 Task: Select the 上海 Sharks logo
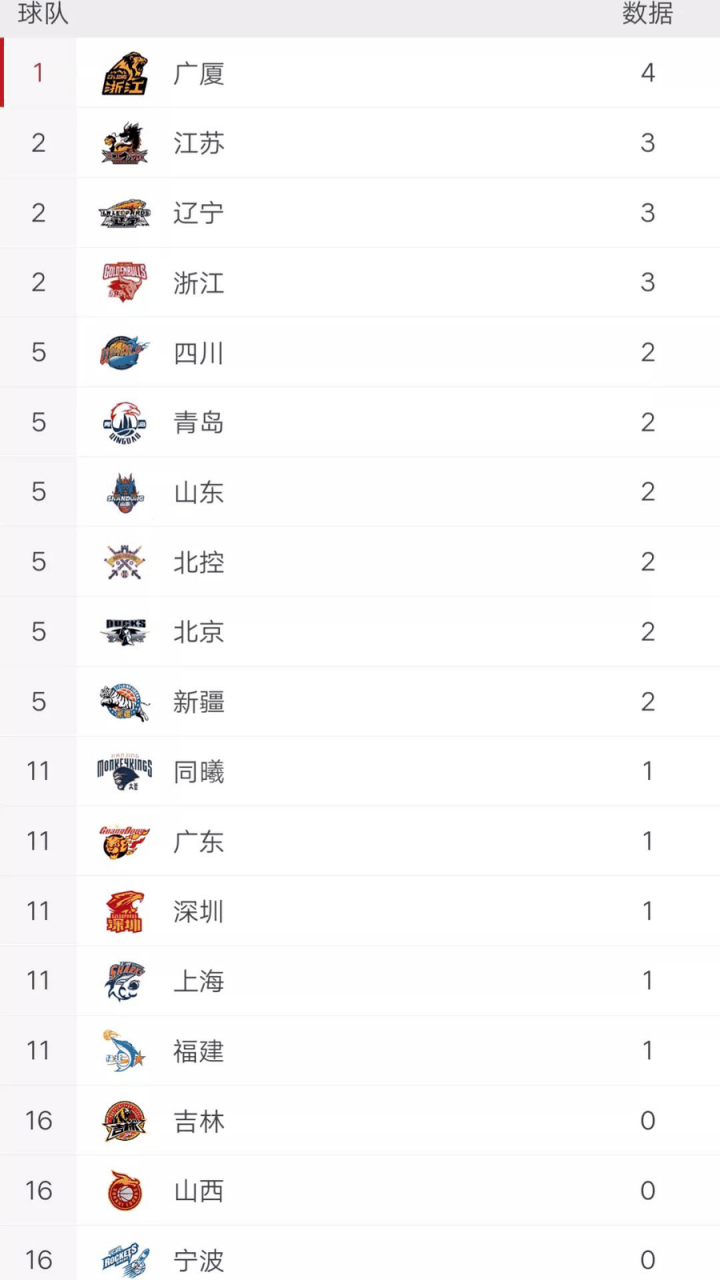125,981
